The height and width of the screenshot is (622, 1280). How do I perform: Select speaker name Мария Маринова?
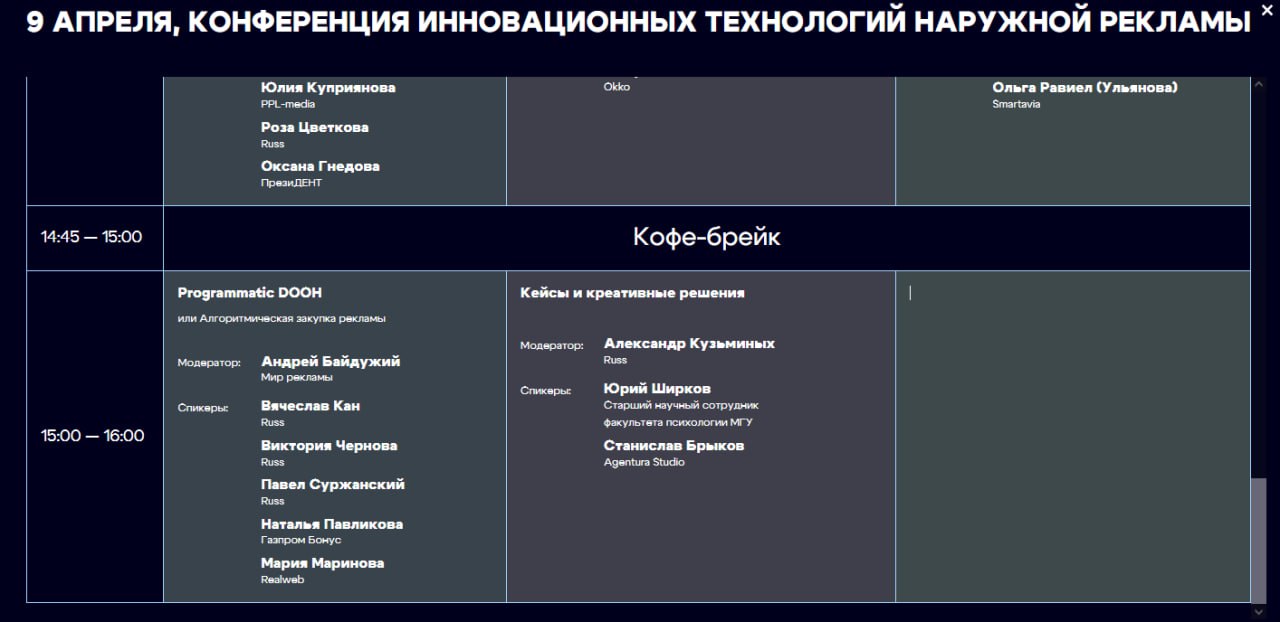pos(323,563)
